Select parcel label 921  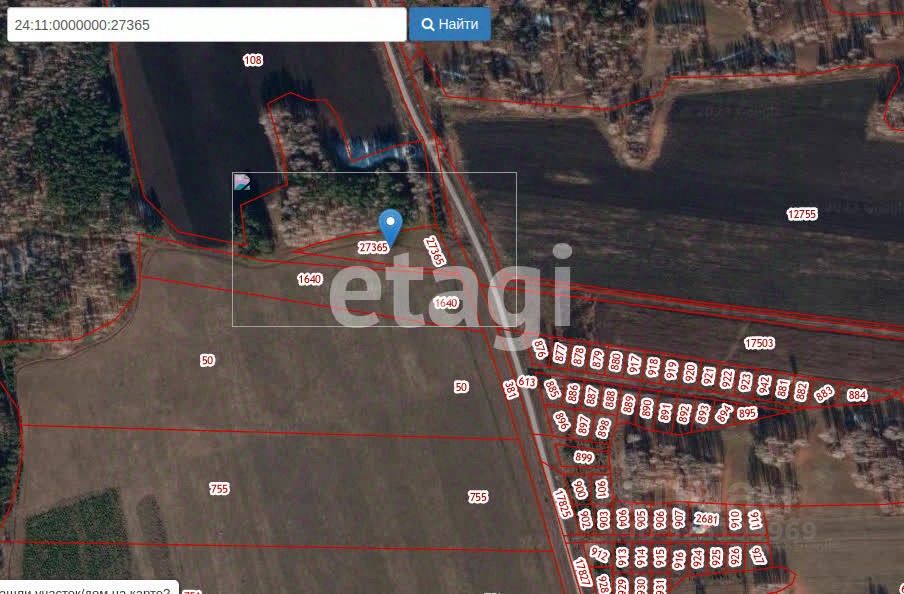(708, 376)
